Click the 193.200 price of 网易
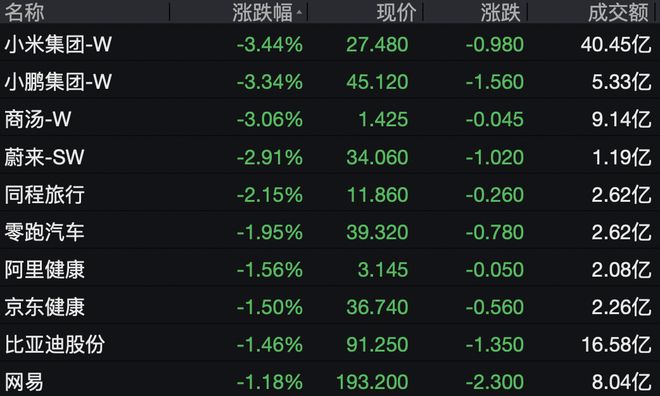The image size is (660, 396). pyautogui.click(x=372, y=382)
